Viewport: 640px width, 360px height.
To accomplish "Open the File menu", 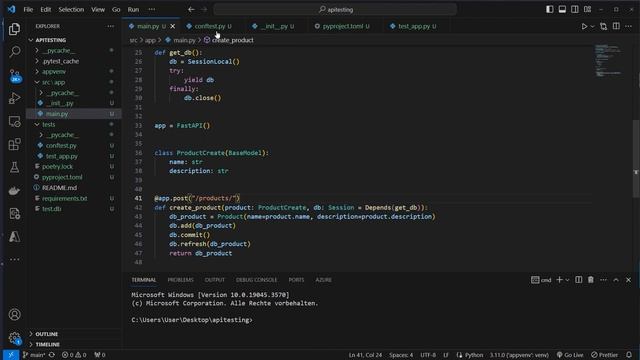I will click(28, 9).
